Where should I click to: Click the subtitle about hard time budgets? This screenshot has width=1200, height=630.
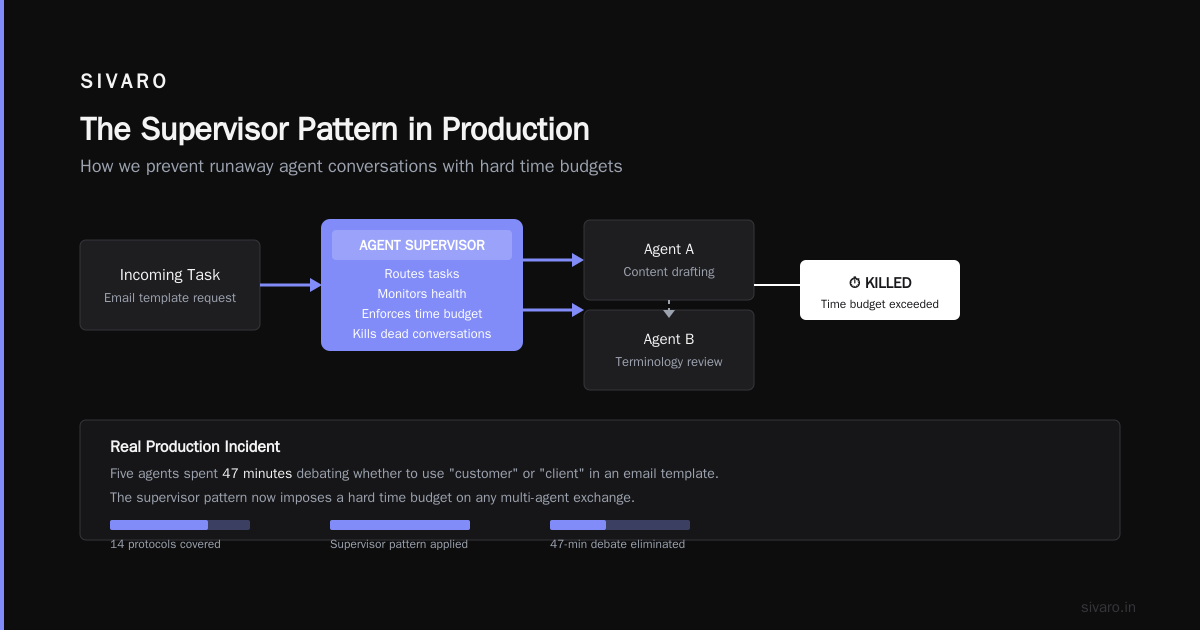351,166
